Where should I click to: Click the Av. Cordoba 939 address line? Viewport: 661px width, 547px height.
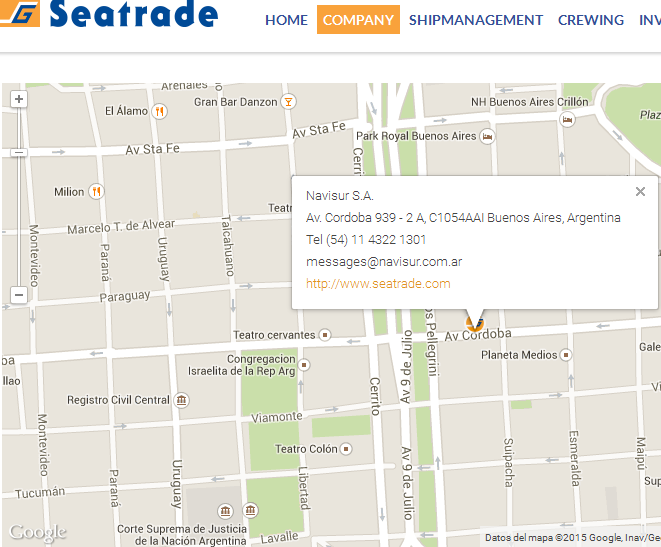pyautogui.click(x=463, y=218)
